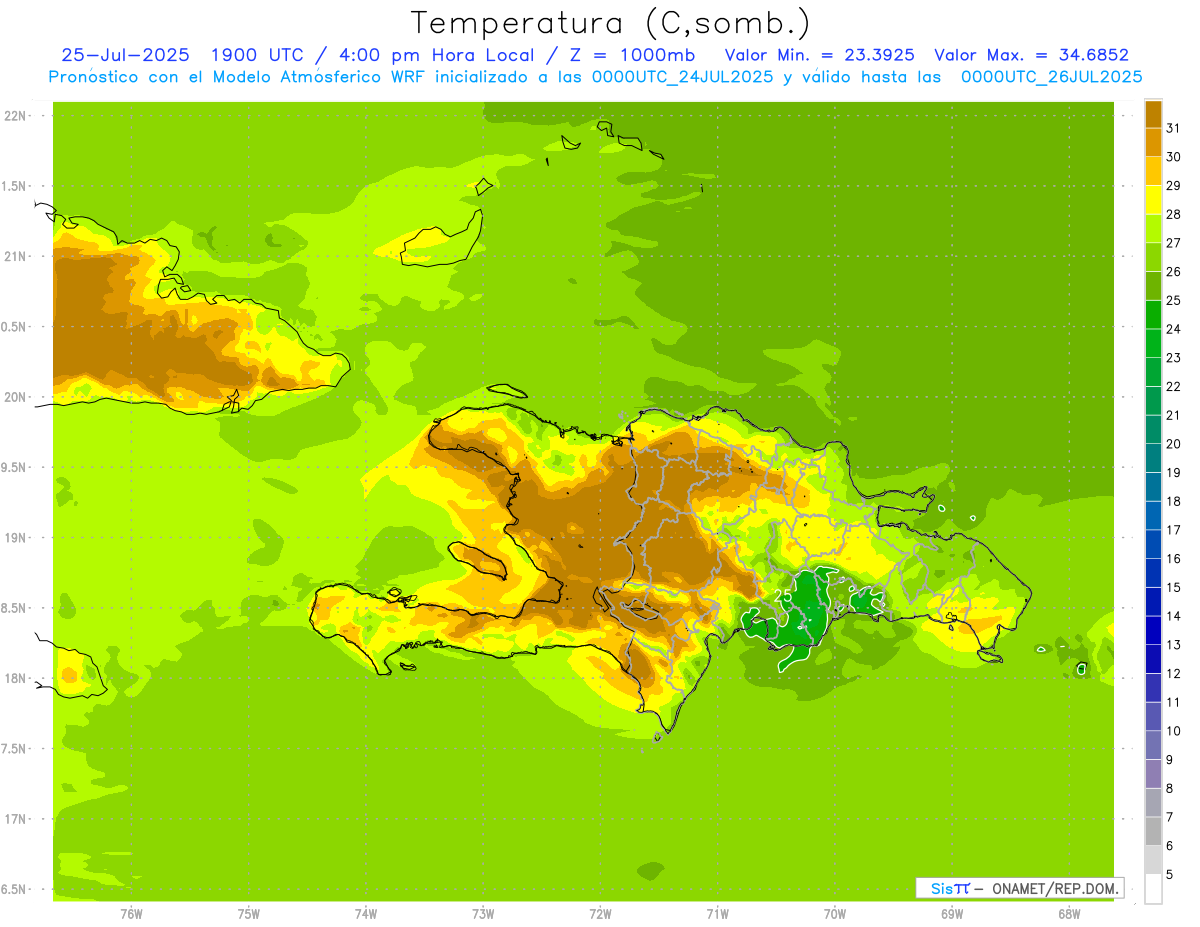Image resolution: width=1200 pixels, height=927 pixels.
Task: Pick the brown colorbar swatch above 31
Action: [x=1153, y=114]
